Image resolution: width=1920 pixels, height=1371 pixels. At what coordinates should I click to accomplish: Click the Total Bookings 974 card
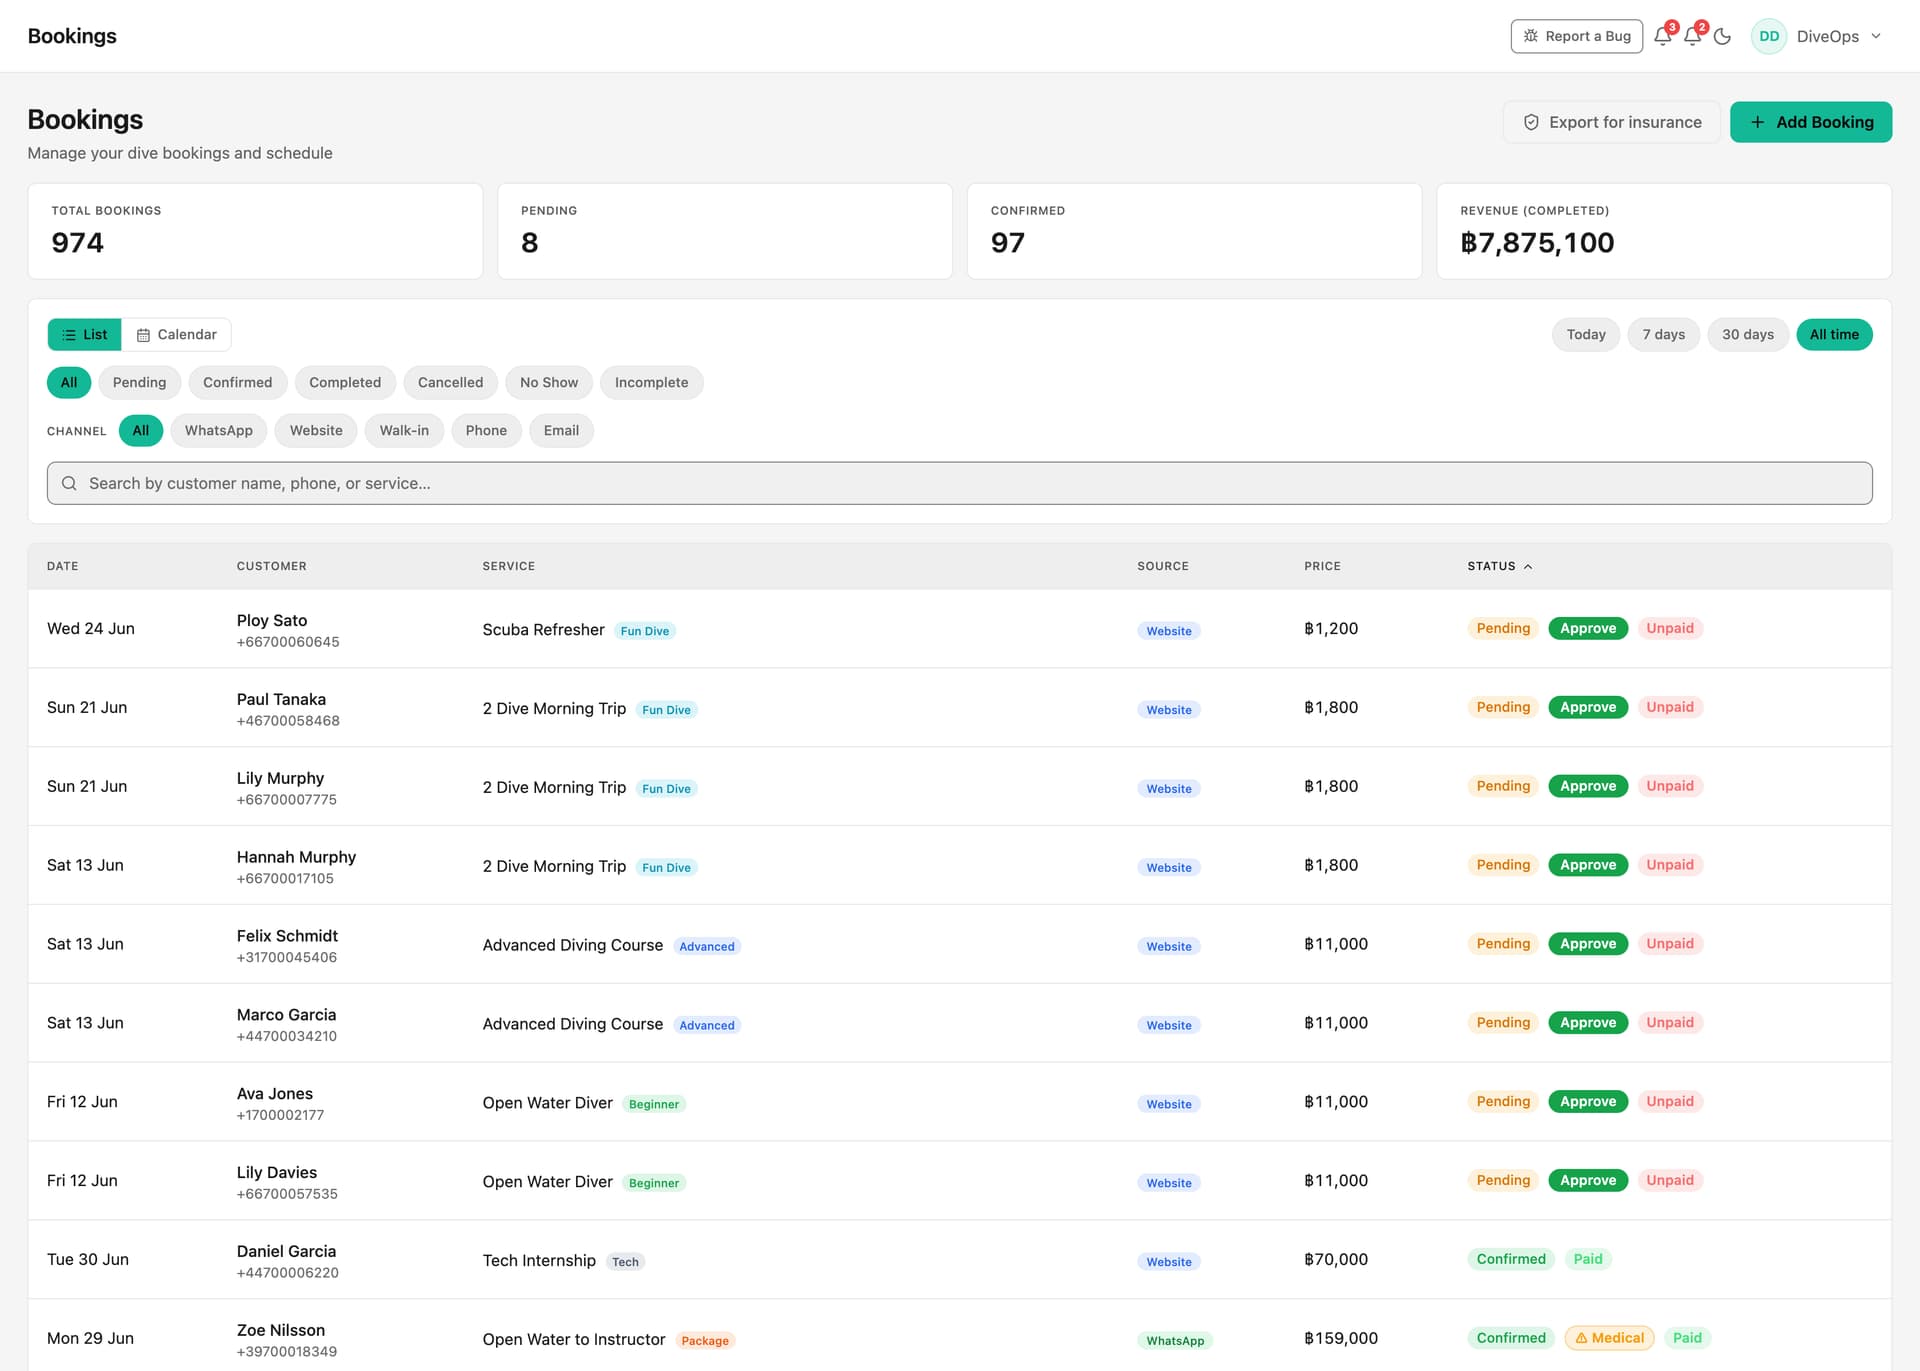(x=255, y=232)
